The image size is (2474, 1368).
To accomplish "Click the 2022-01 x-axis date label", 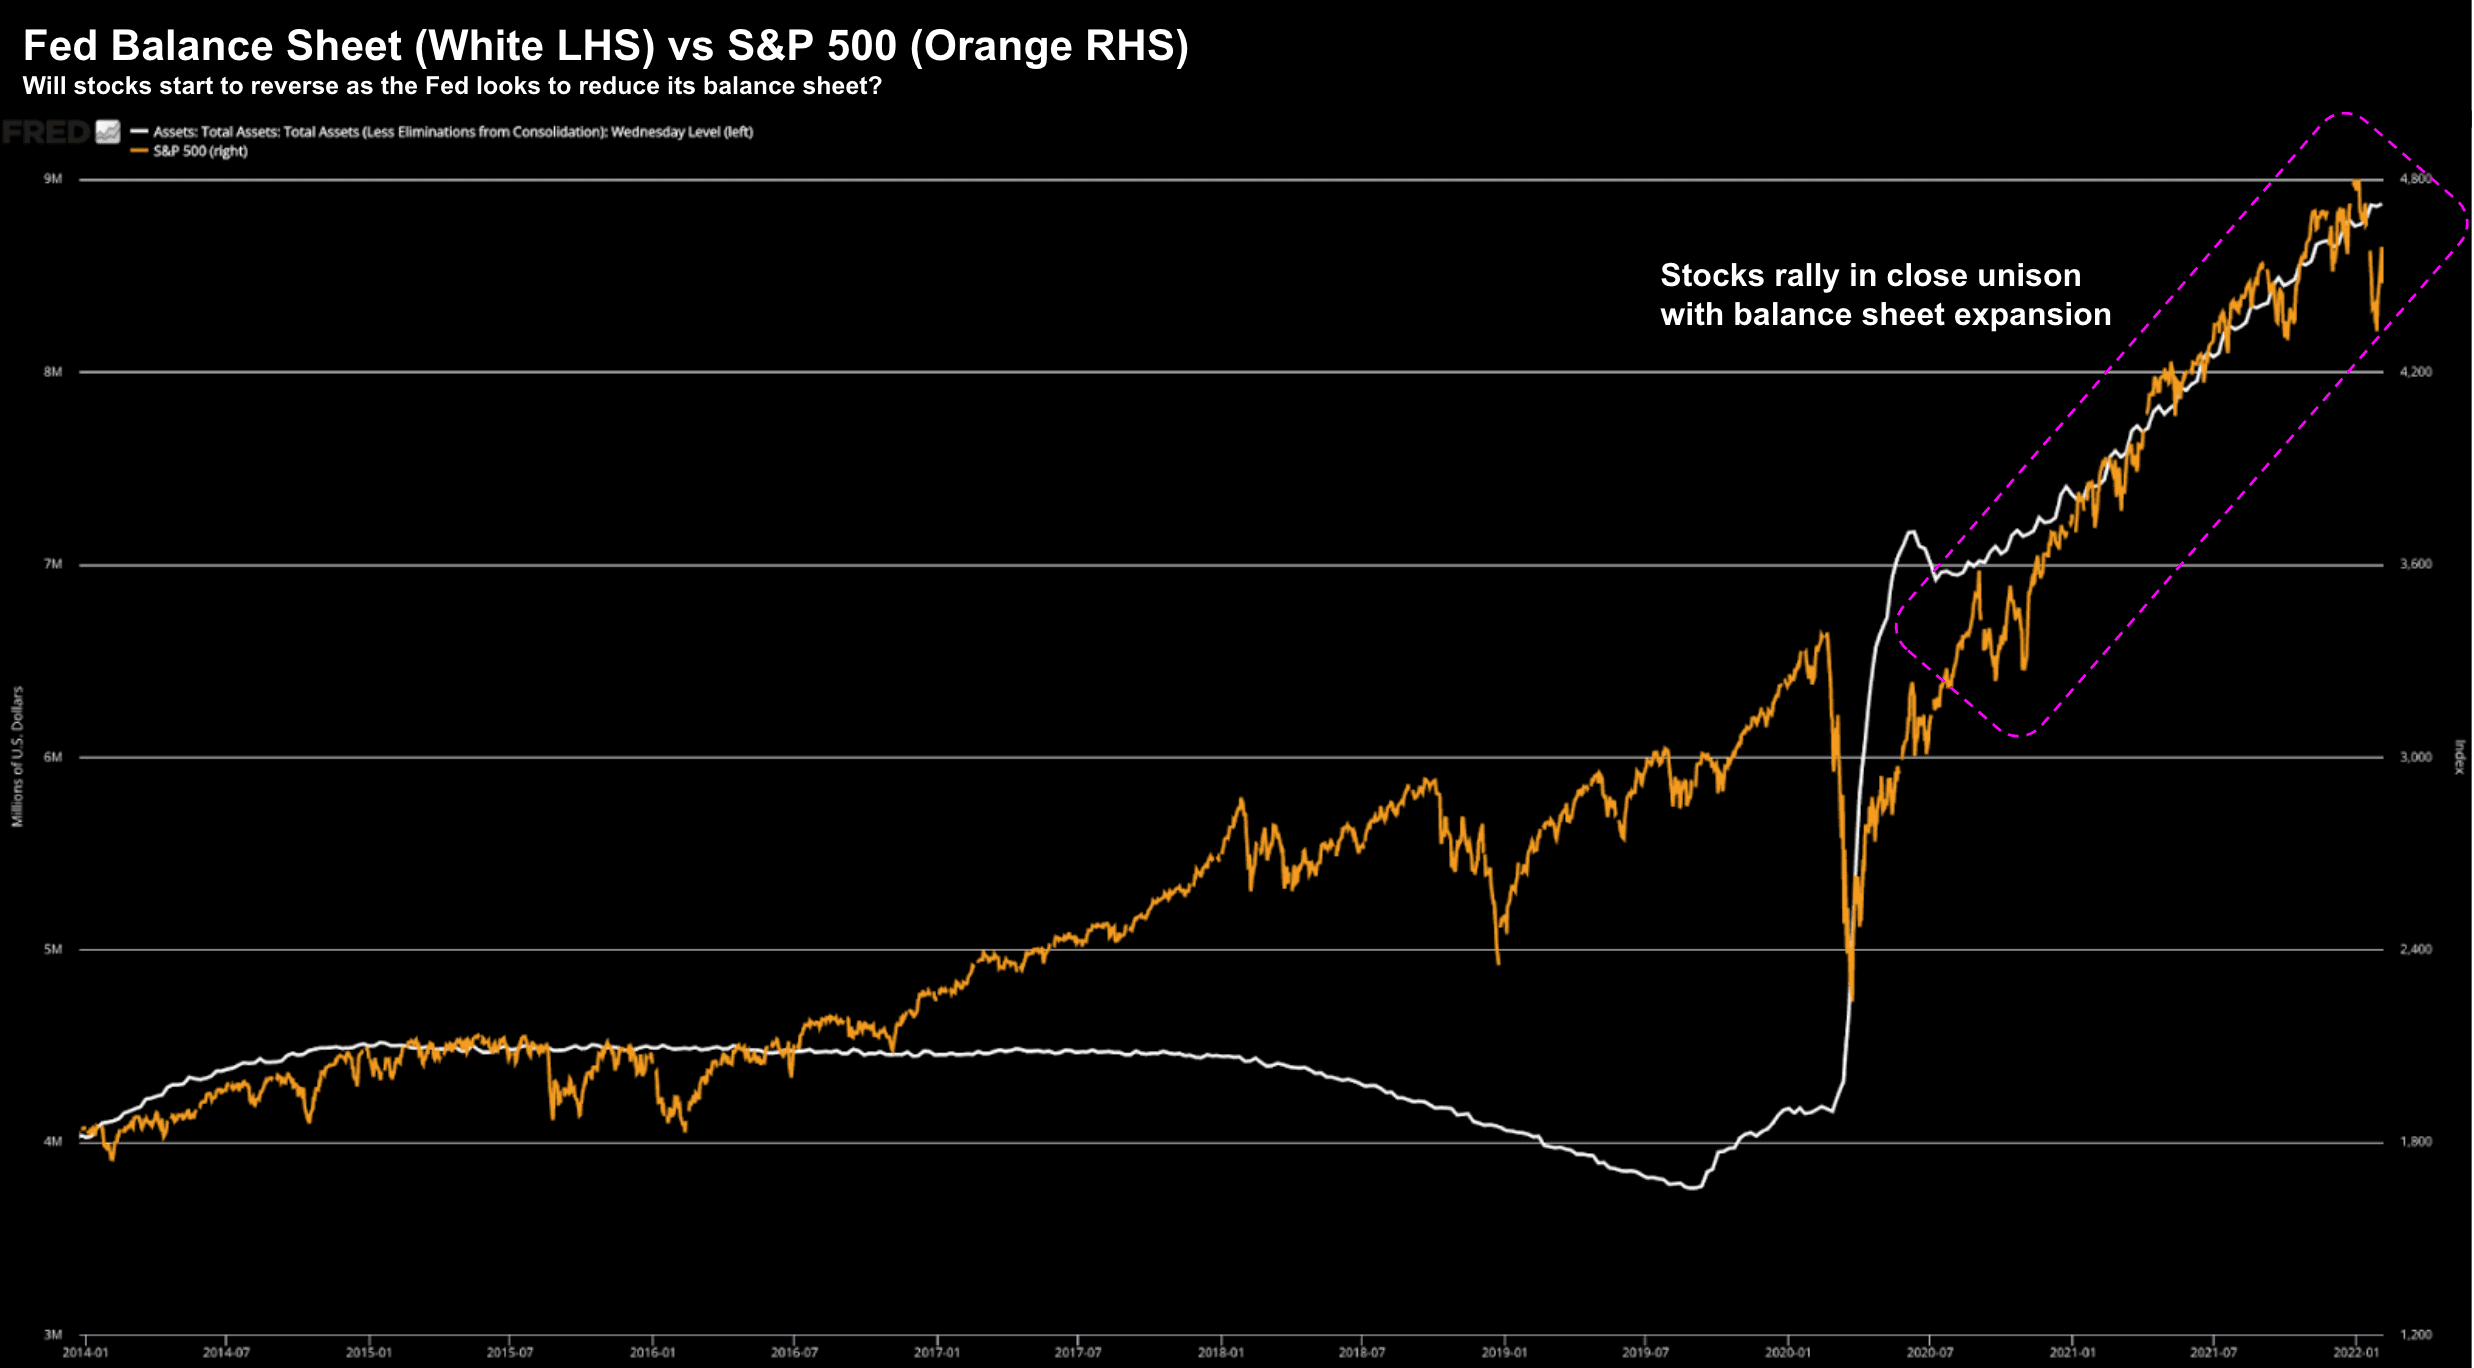I will coord(2356,1352).
